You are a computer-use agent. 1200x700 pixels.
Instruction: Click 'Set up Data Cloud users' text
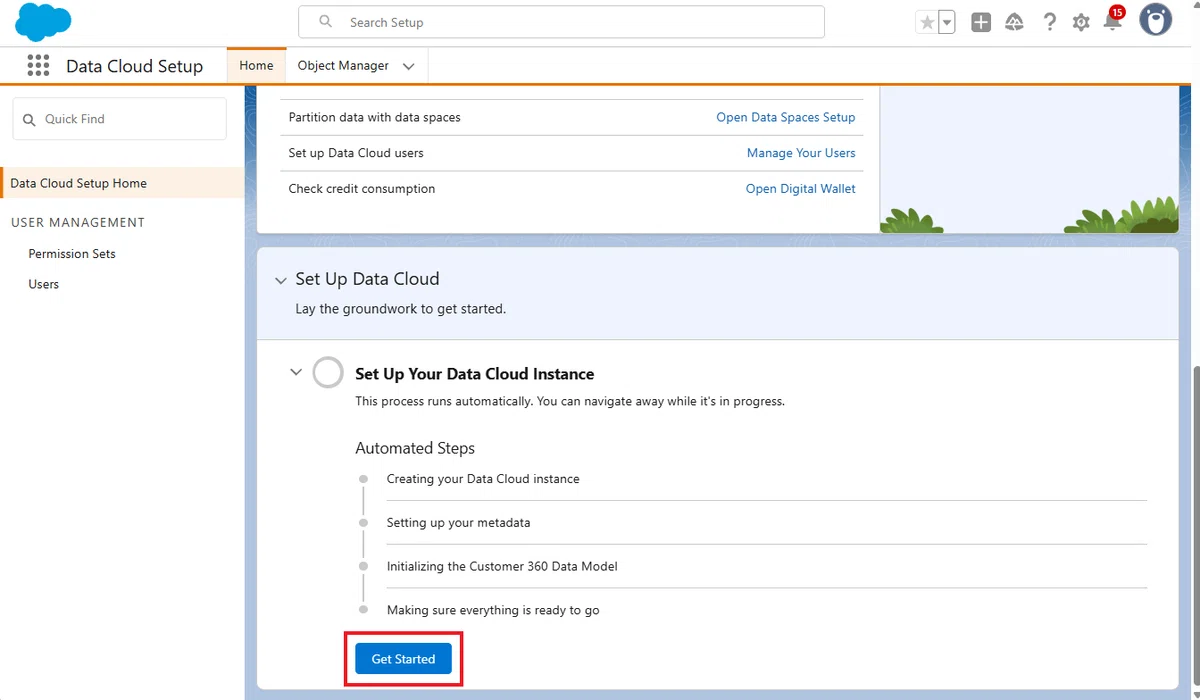356,153
